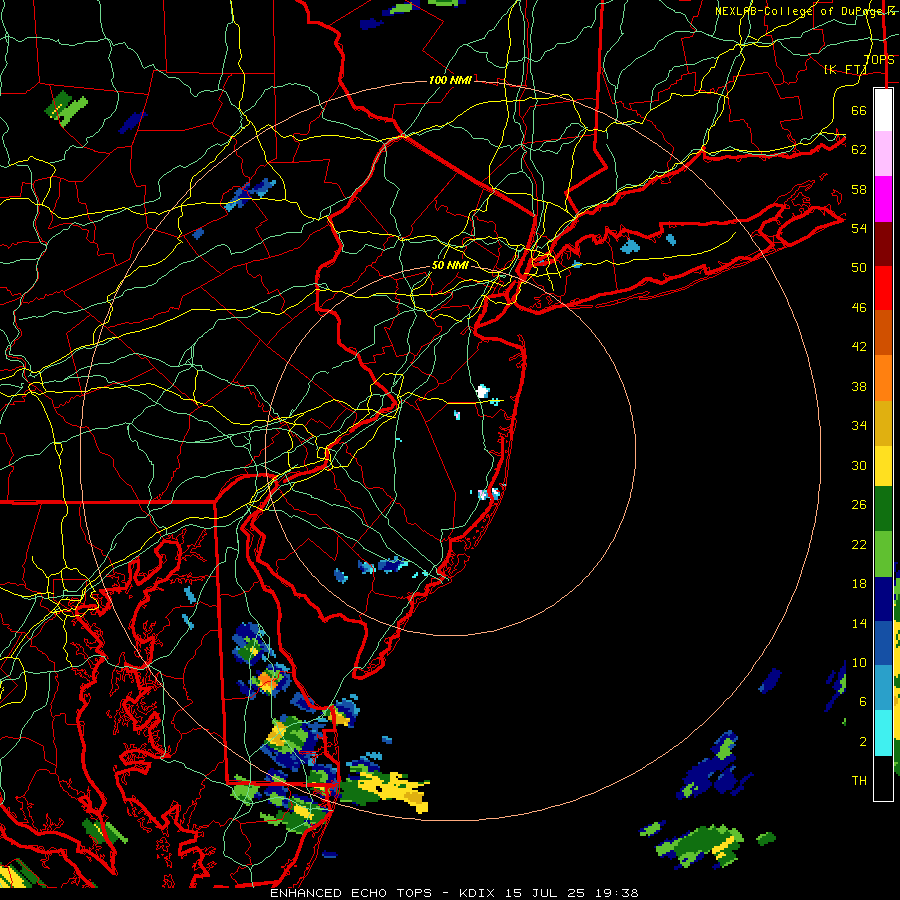Click the '10' legend value
This screenshot has width=900, height=900.
[x=859, y=663]
